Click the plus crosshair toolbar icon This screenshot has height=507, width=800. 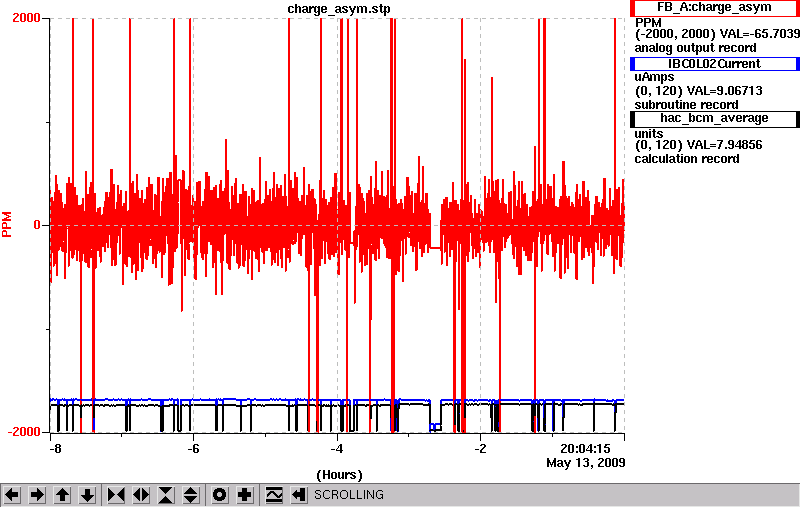[x=245, y=495]
